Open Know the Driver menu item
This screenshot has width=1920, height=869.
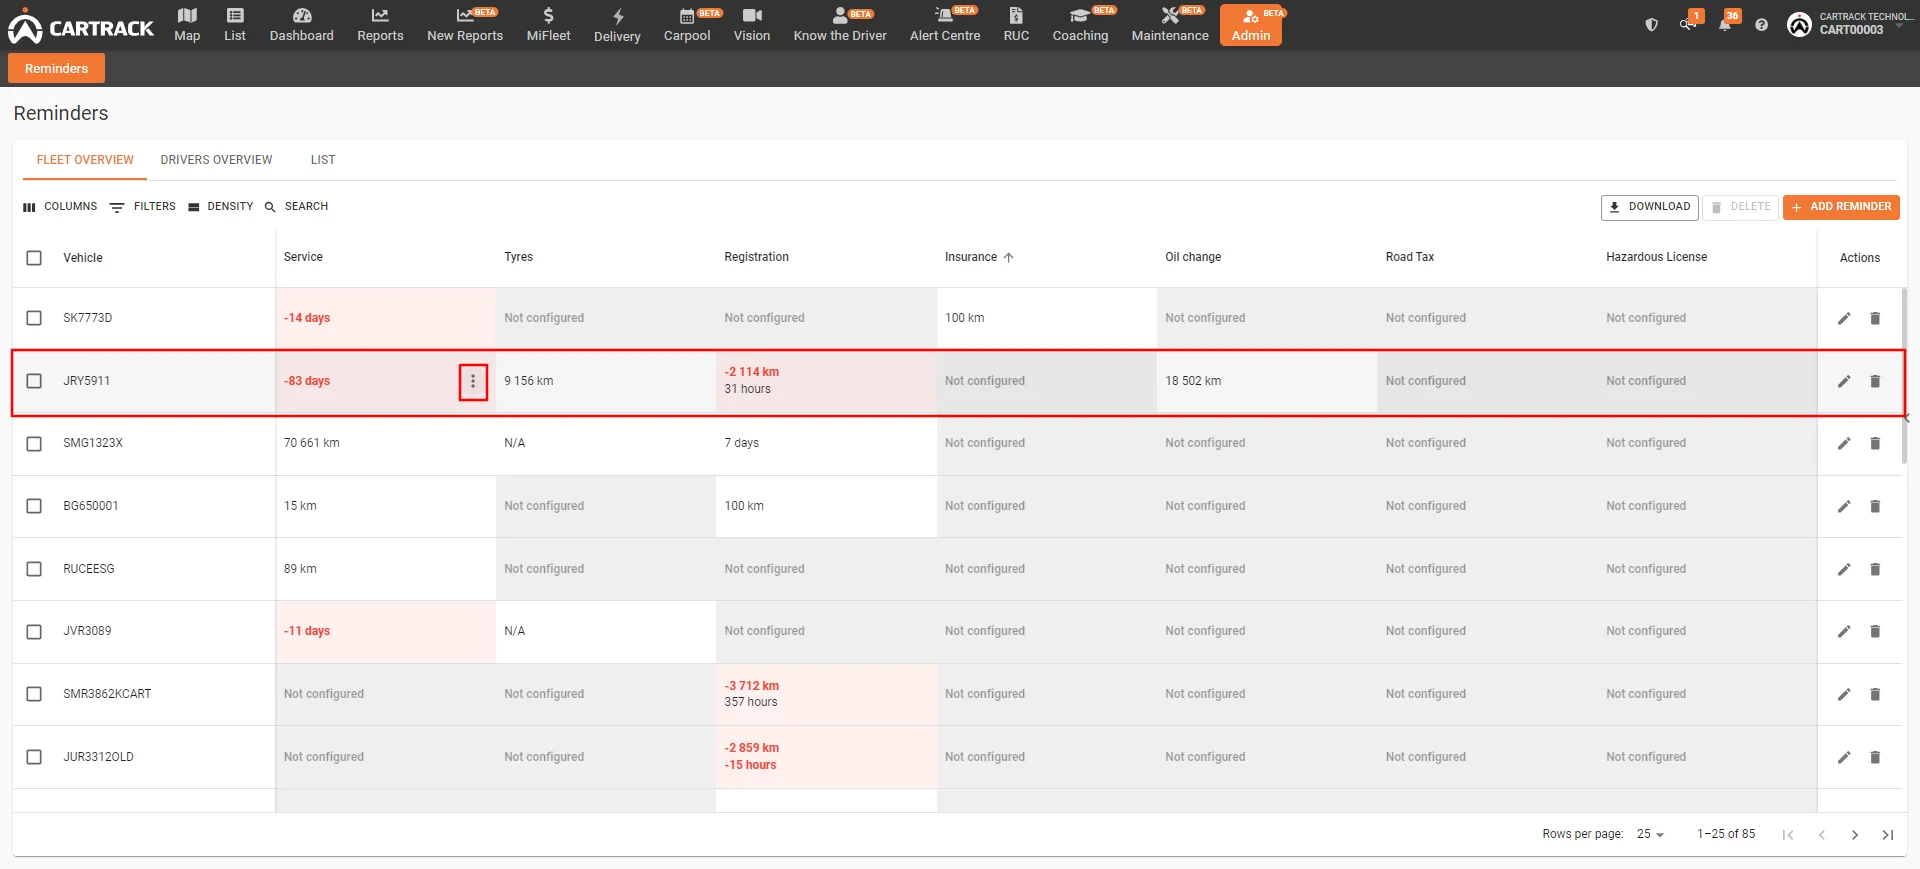[x=840, y=25]
